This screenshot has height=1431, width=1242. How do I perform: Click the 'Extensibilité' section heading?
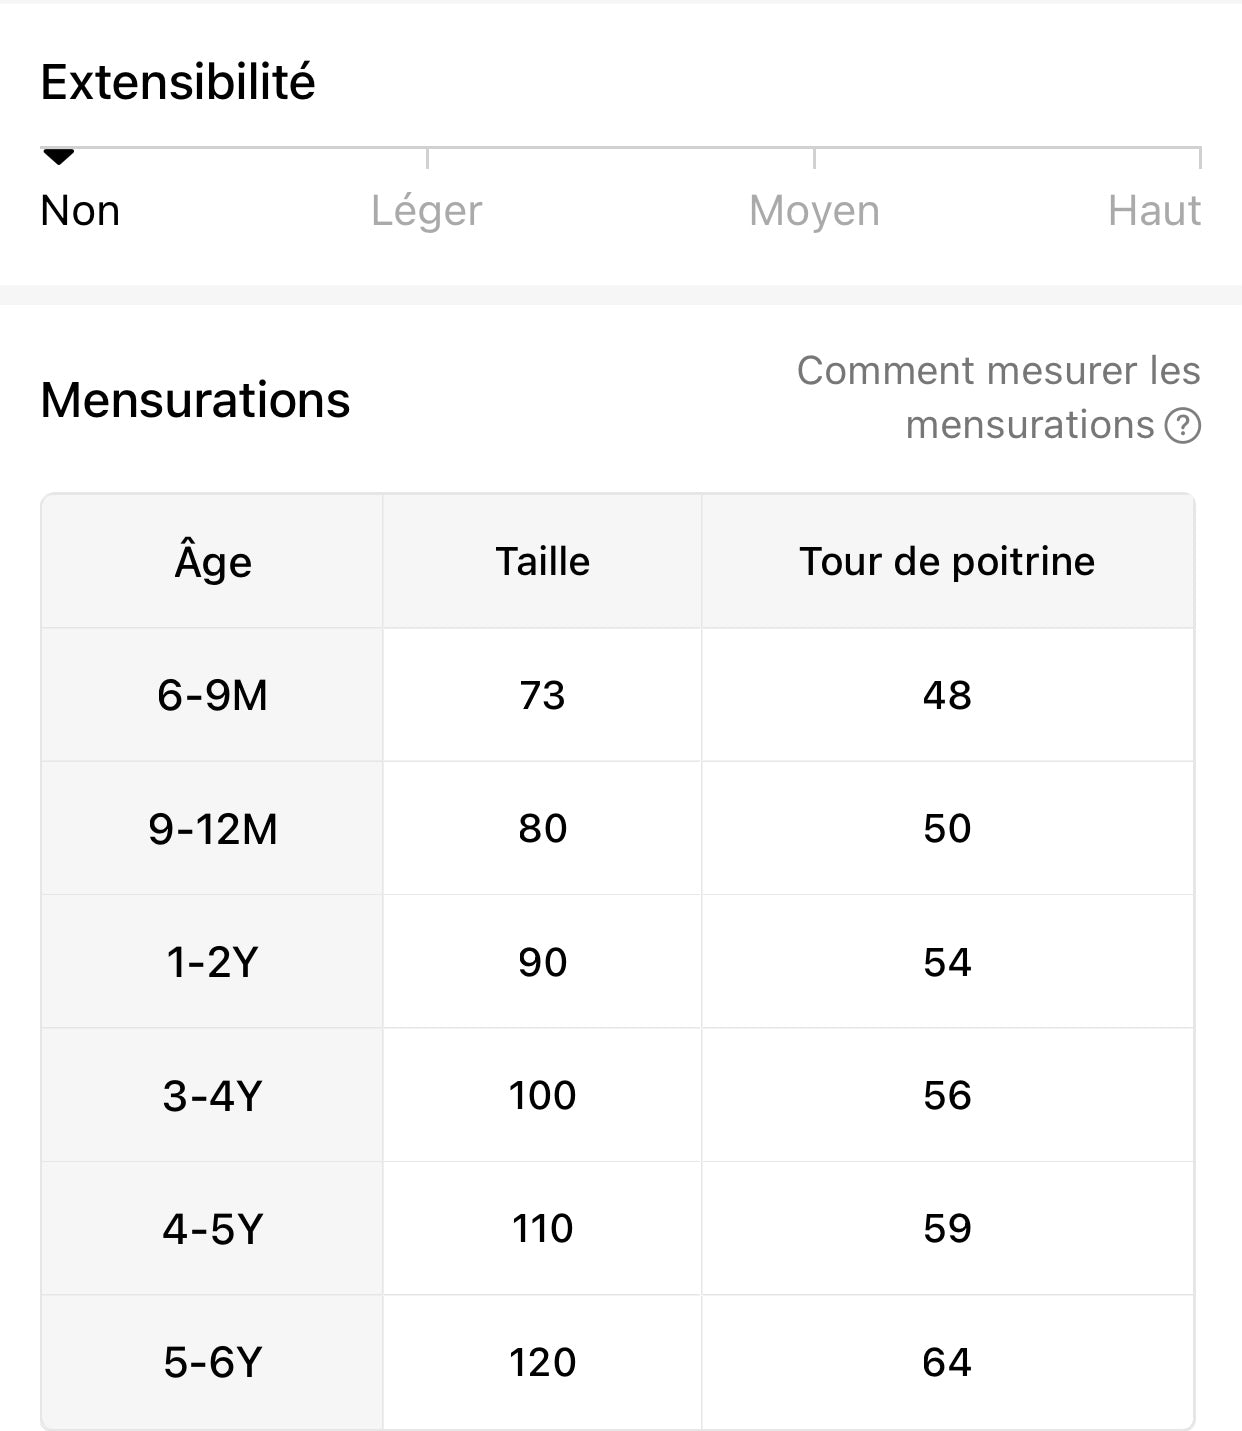pyautogui.click(x=178, y=82)
